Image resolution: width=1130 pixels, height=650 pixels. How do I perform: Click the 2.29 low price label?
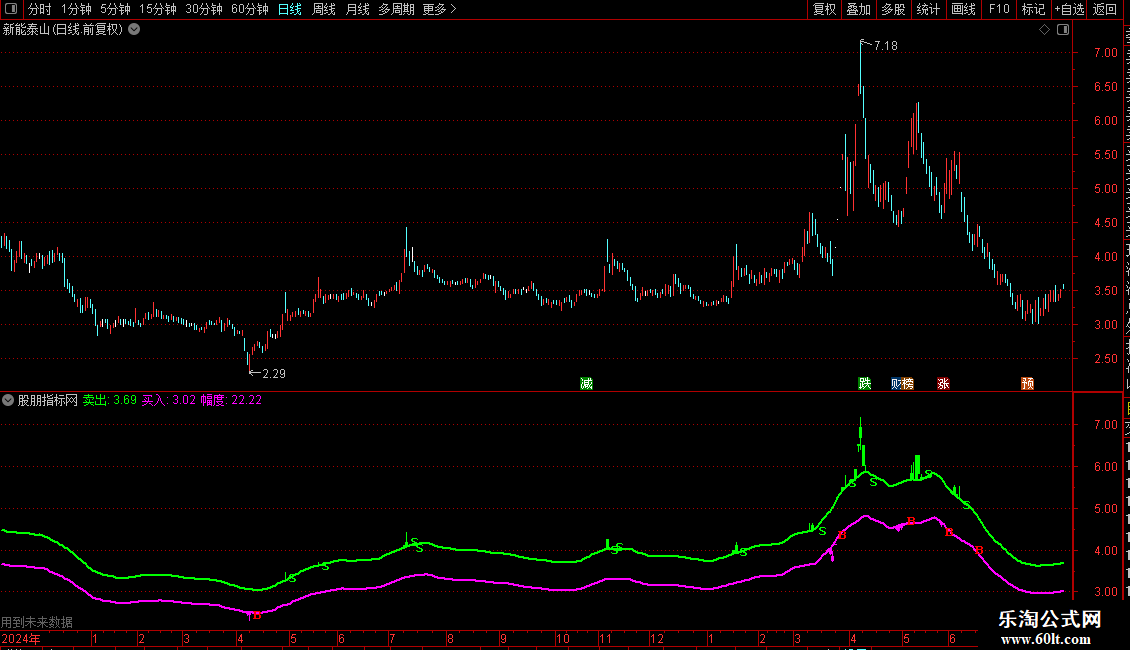coord(274,373)
